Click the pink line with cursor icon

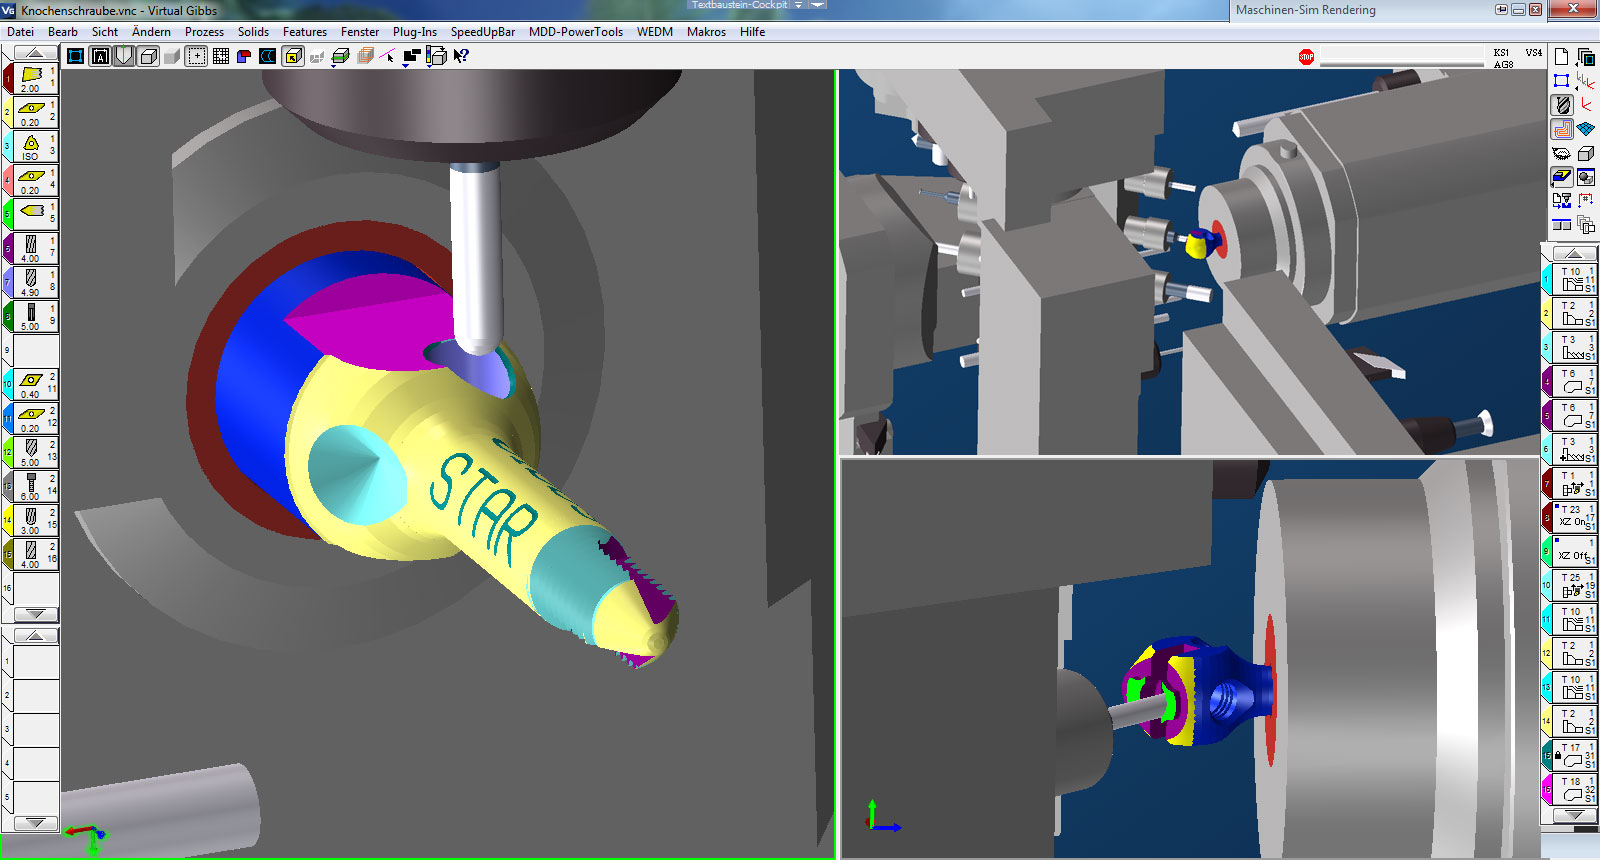click(388, 56)
